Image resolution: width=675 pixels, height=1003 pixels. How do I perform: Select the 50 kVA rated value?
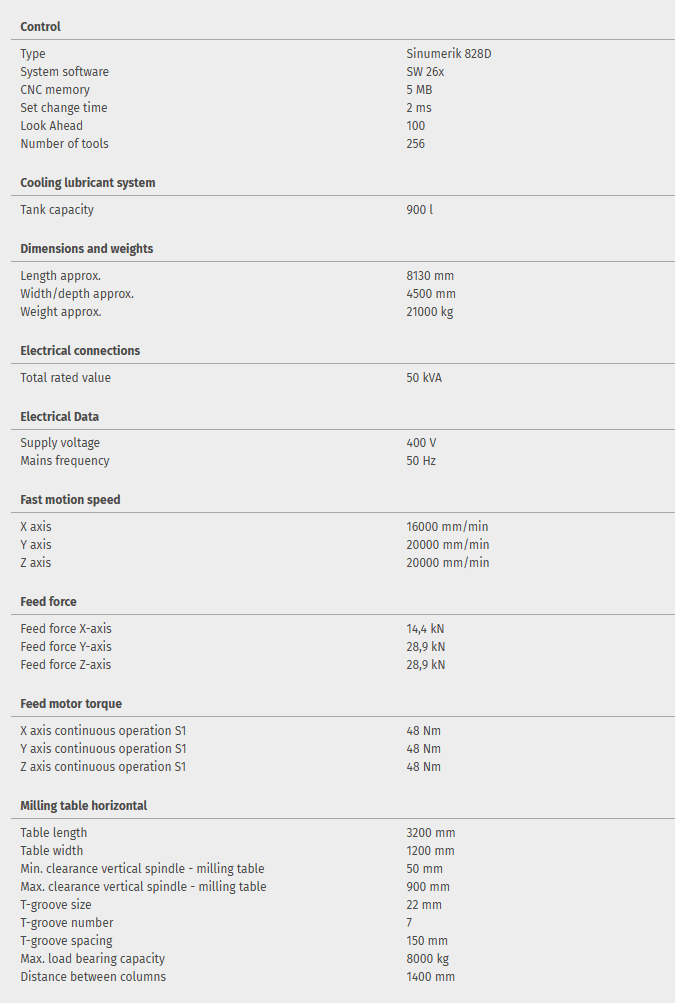click(424, 378)
